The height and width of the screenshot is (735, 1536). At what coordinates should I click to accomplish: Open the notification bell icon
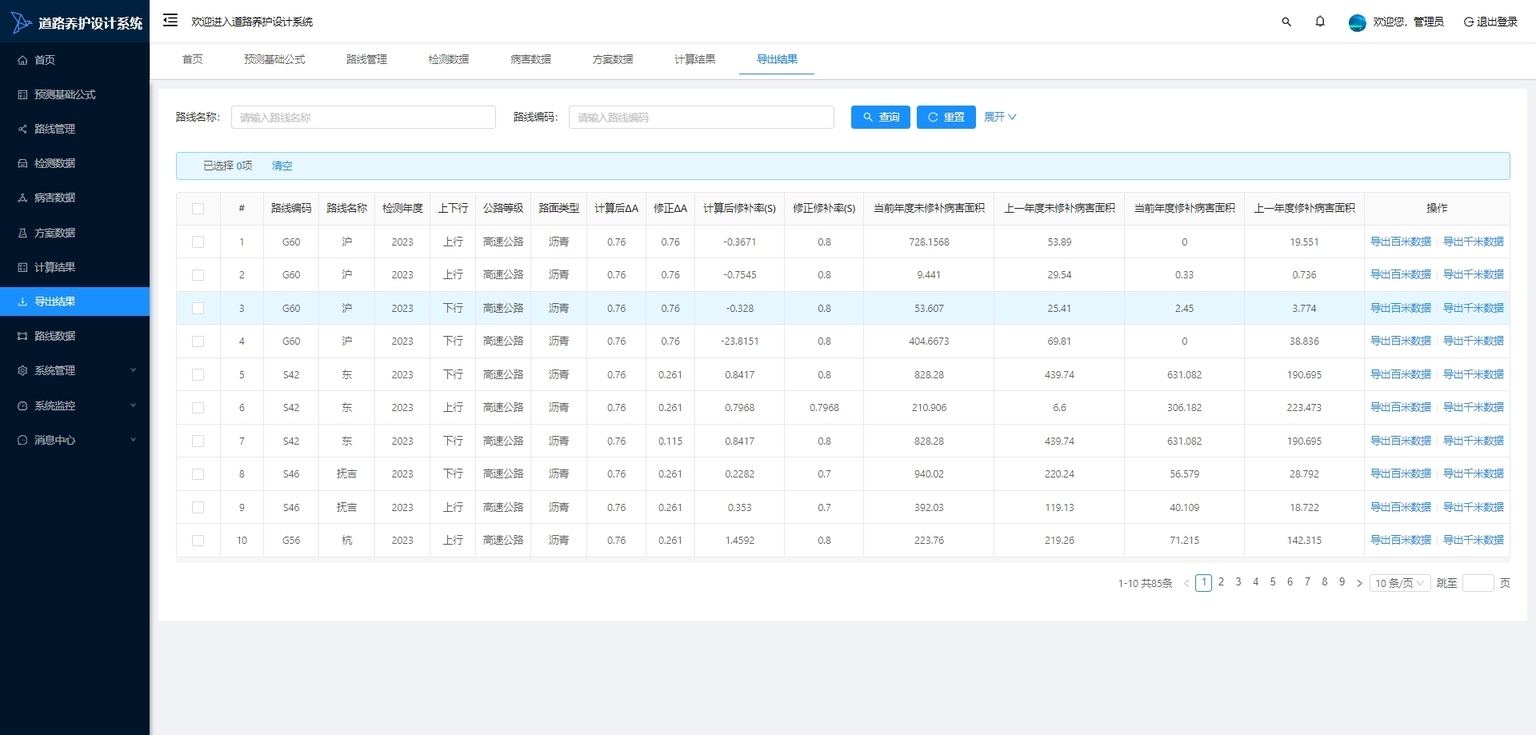1320,22
